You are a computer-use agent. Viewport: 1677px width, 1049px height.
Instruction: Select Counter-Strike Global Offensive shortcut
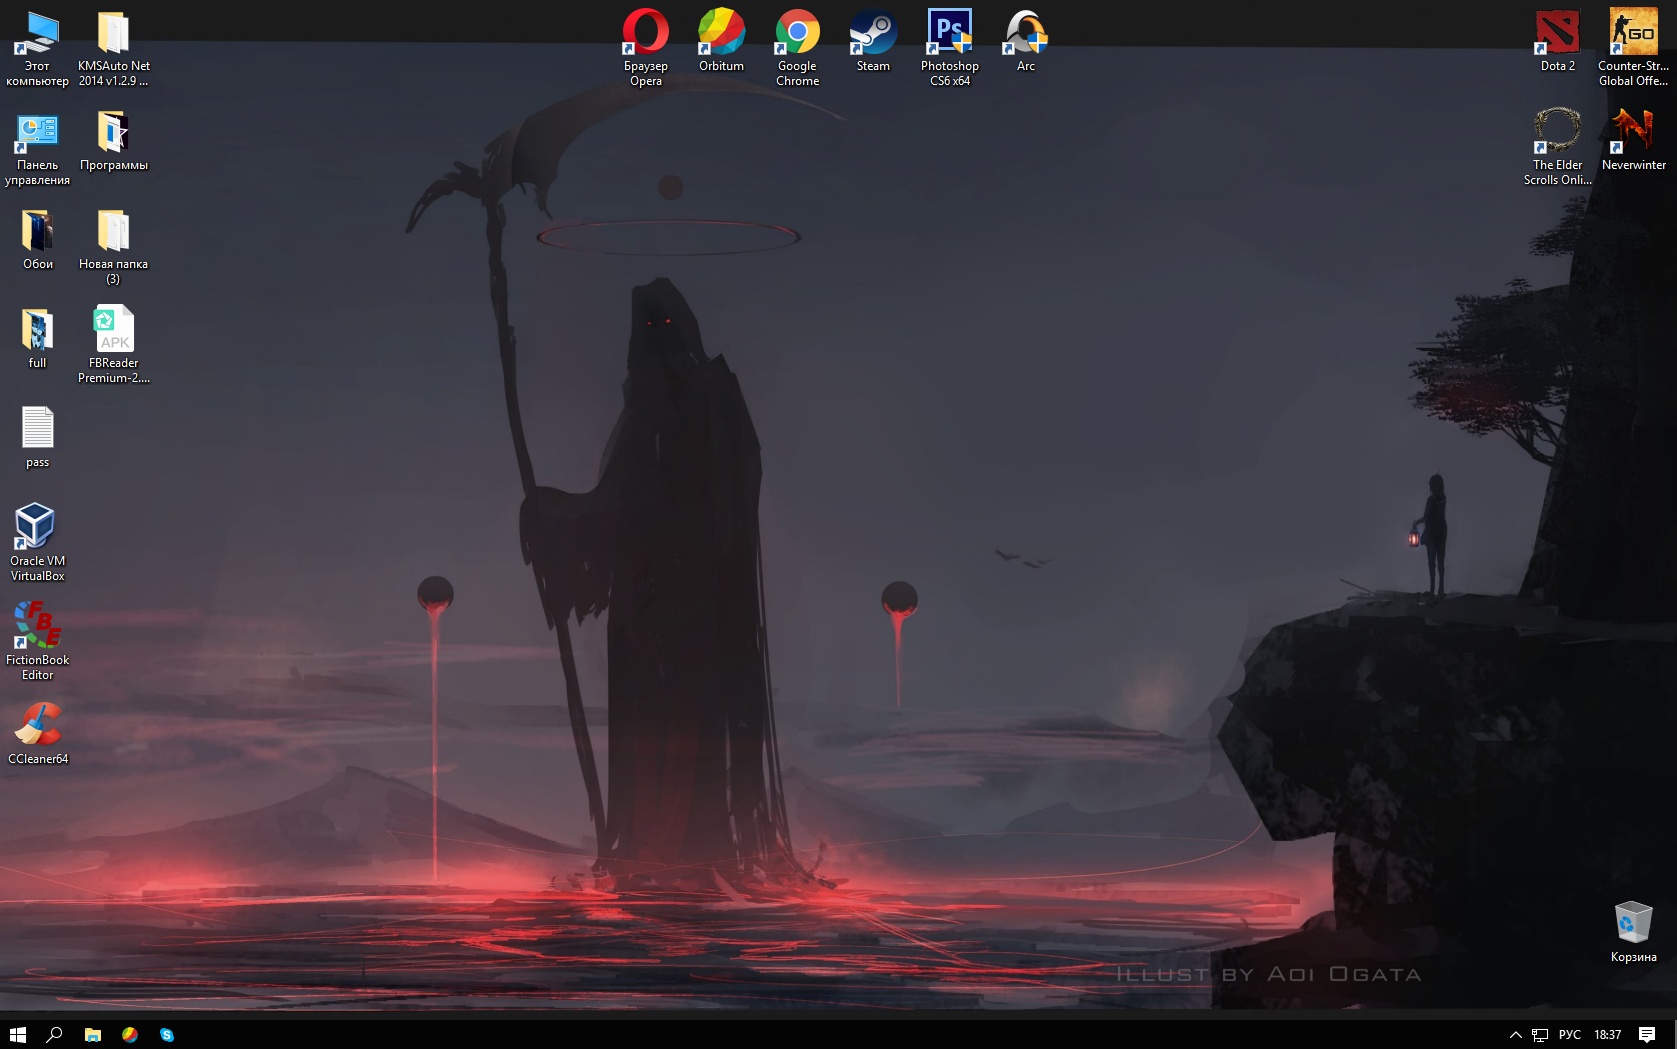click(x=1633, y=48)
